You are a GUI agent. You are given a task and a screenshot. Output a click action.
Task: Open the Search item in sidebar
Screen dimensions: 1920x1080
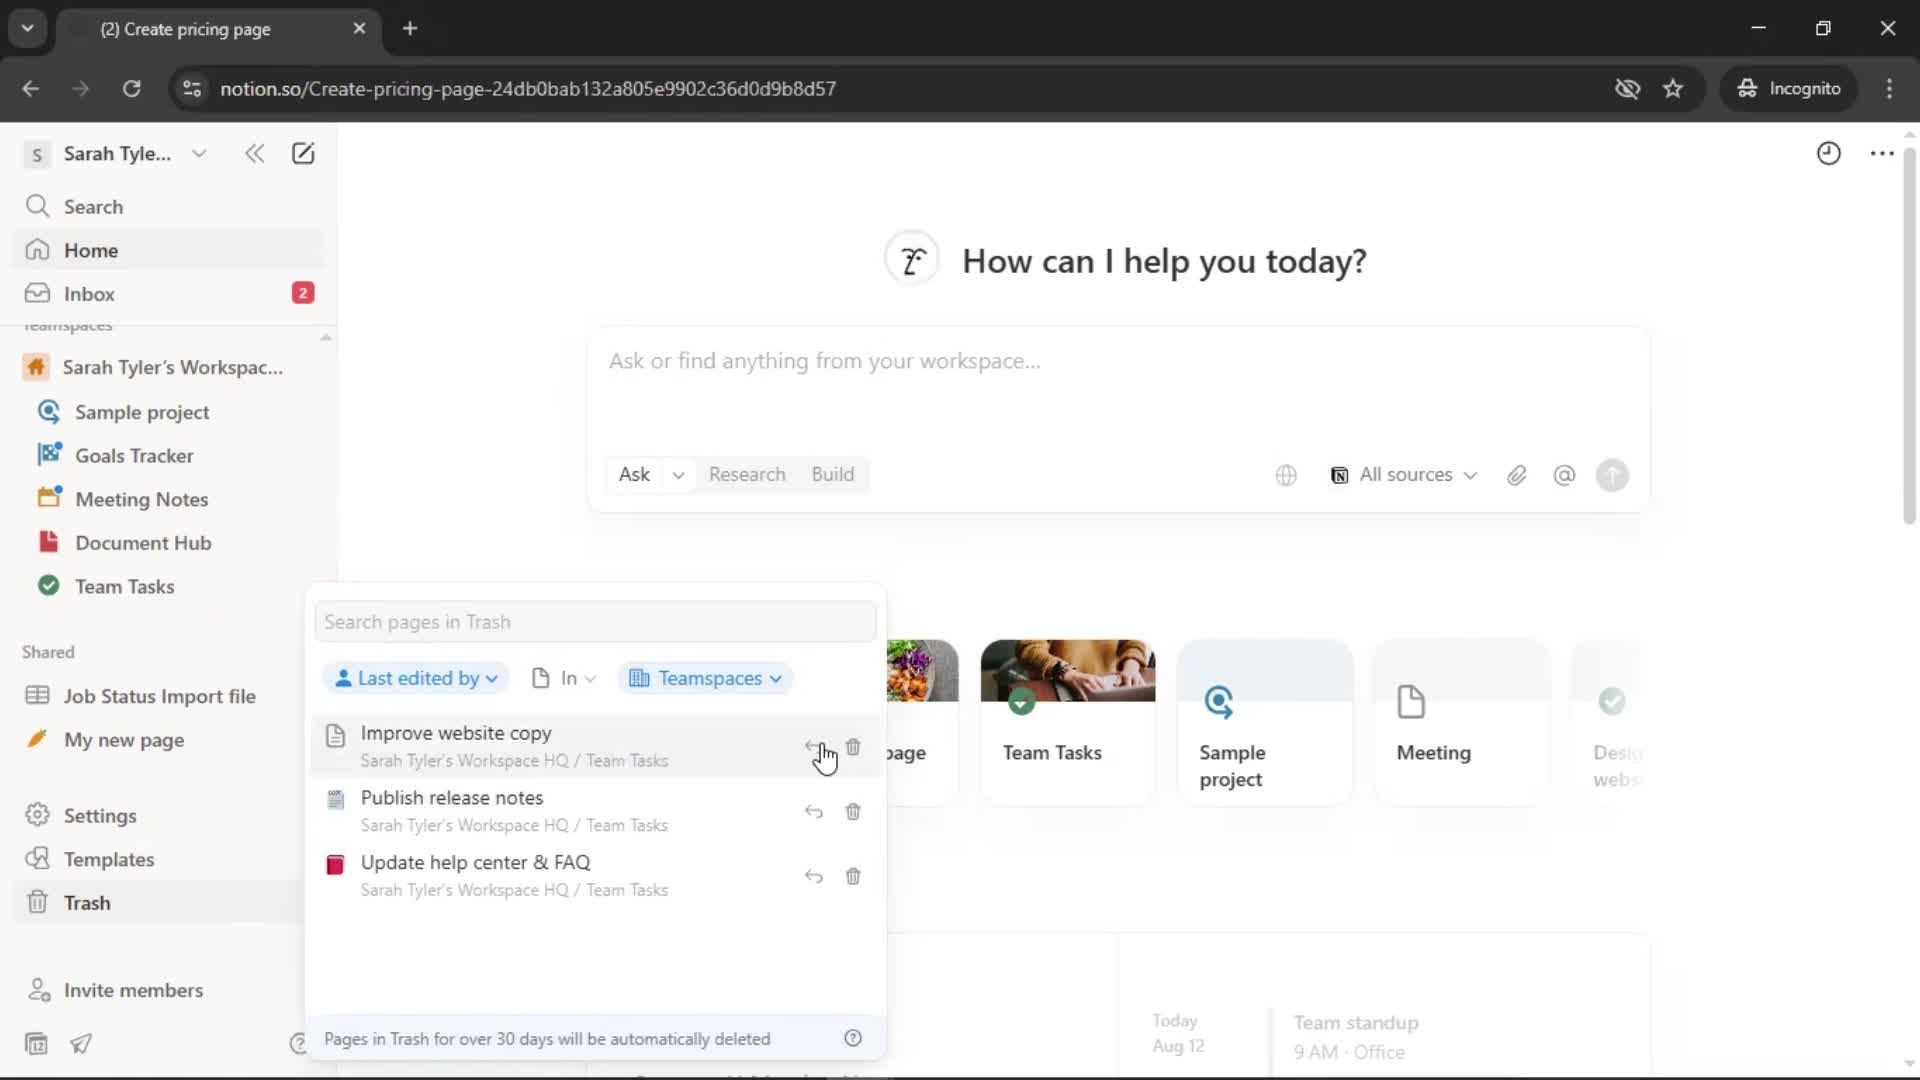(168, 207)
